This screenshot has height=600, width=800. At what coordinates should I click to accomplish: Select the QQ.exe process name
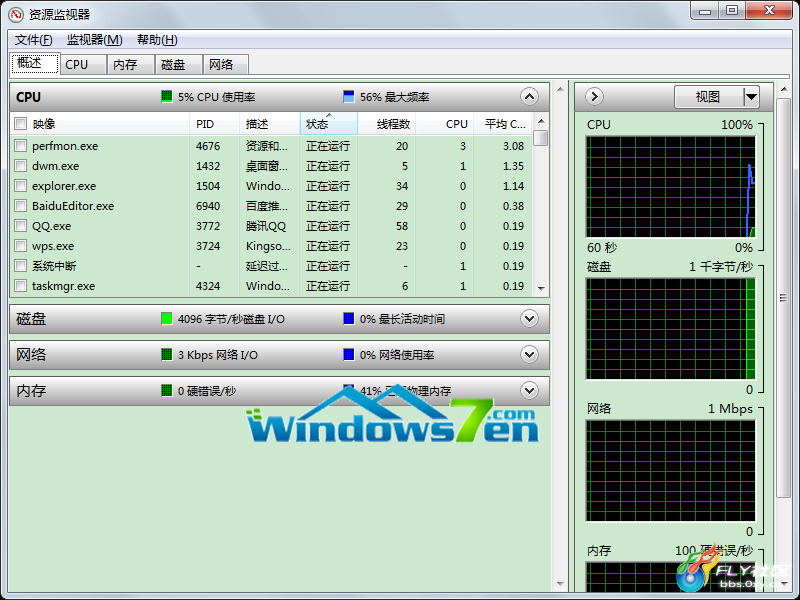click(x=52, y=226)
